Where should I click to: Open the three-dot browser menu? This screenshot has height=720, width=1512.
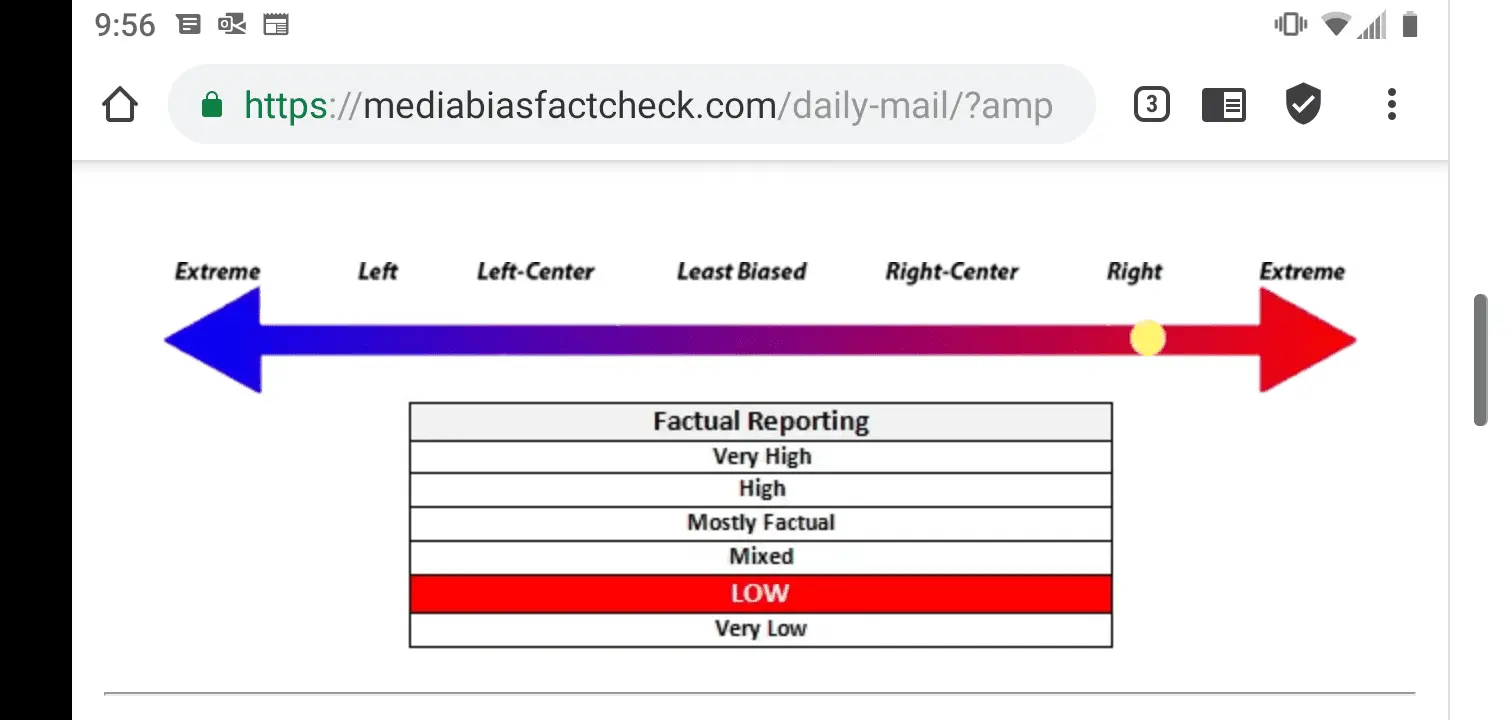point(1391,105)
